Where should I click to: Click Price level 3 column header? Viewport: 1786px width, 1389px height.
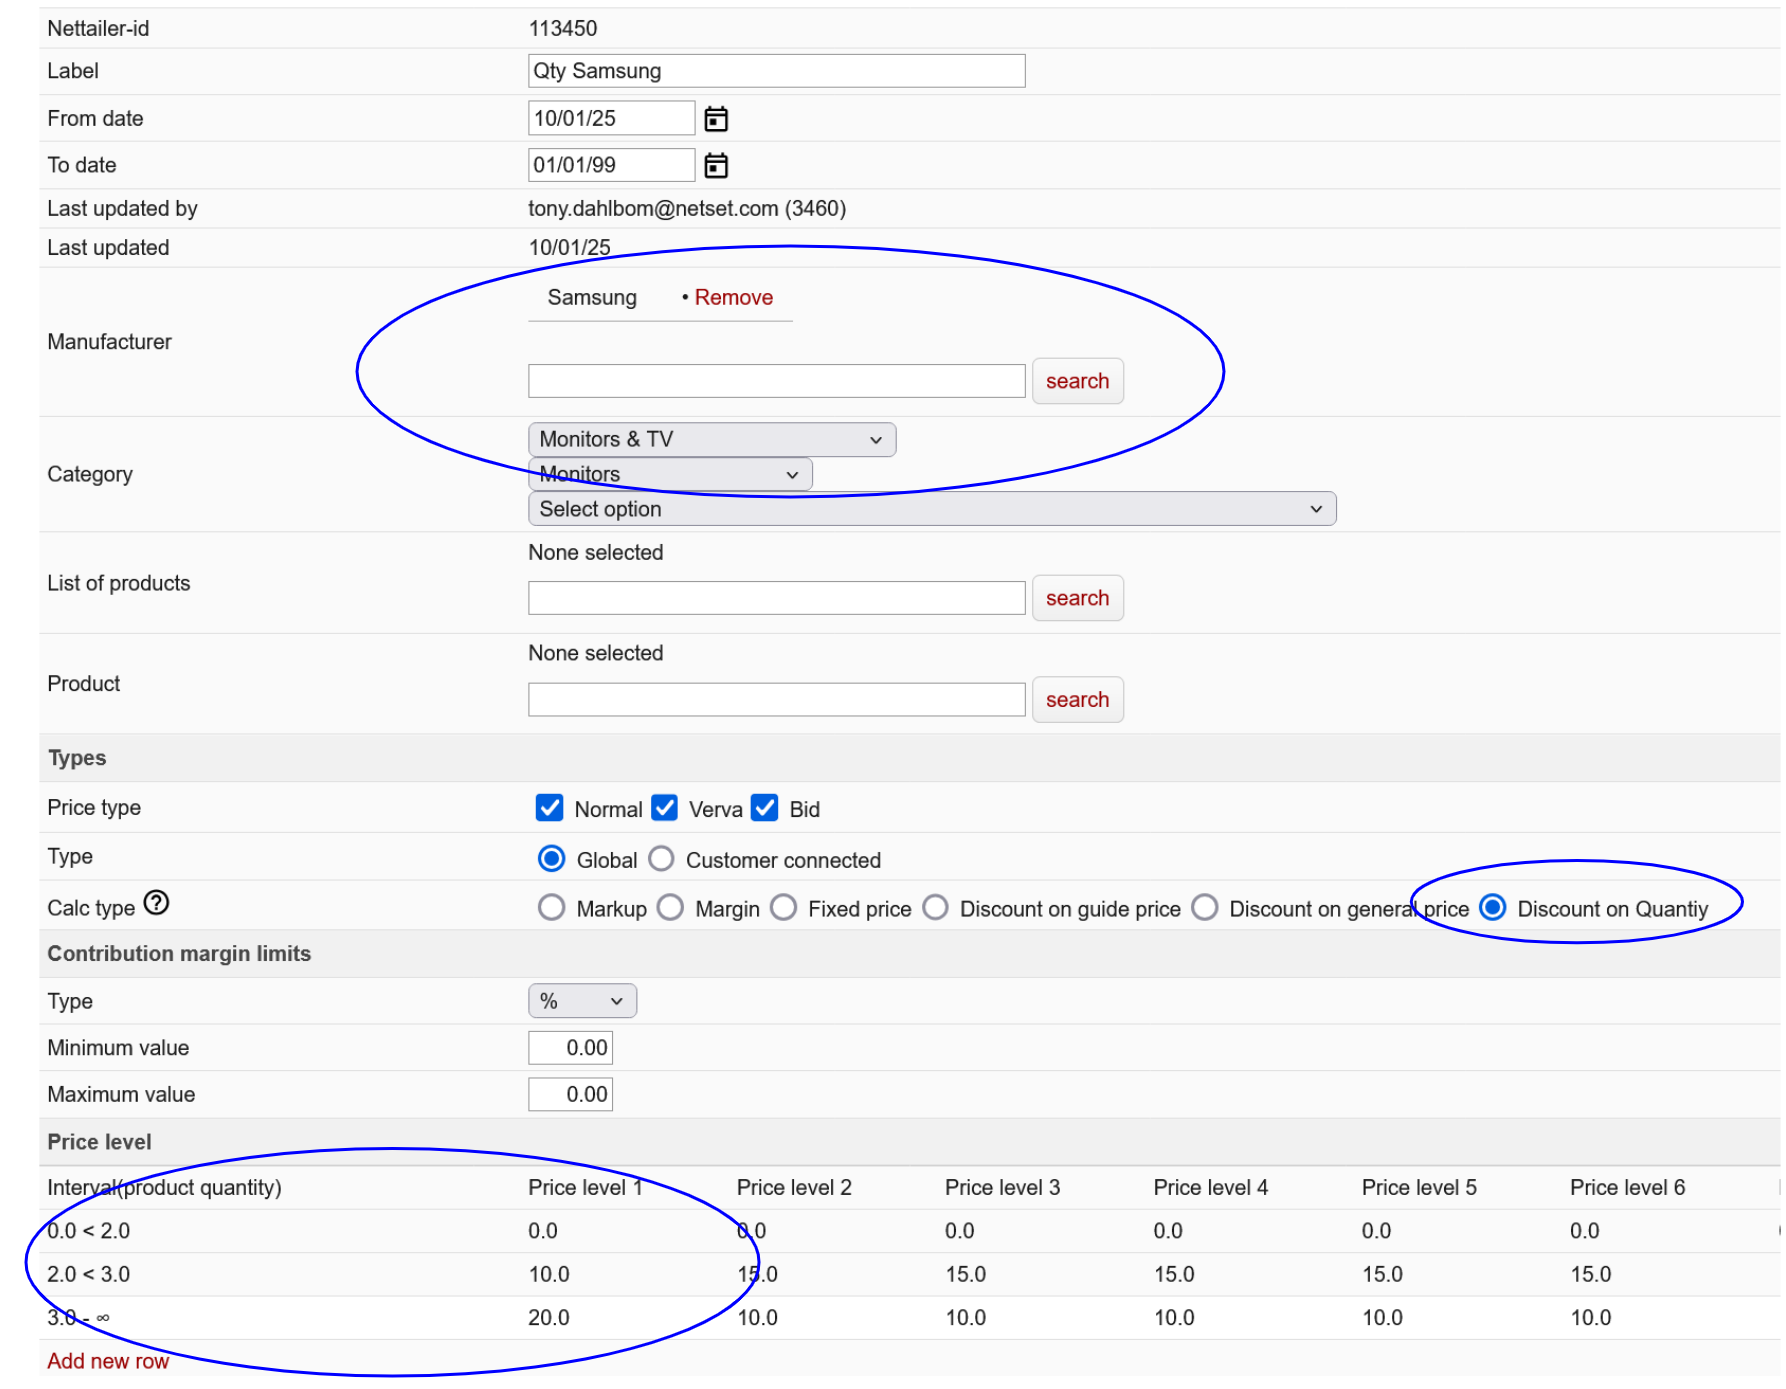pos(1002,1188)
